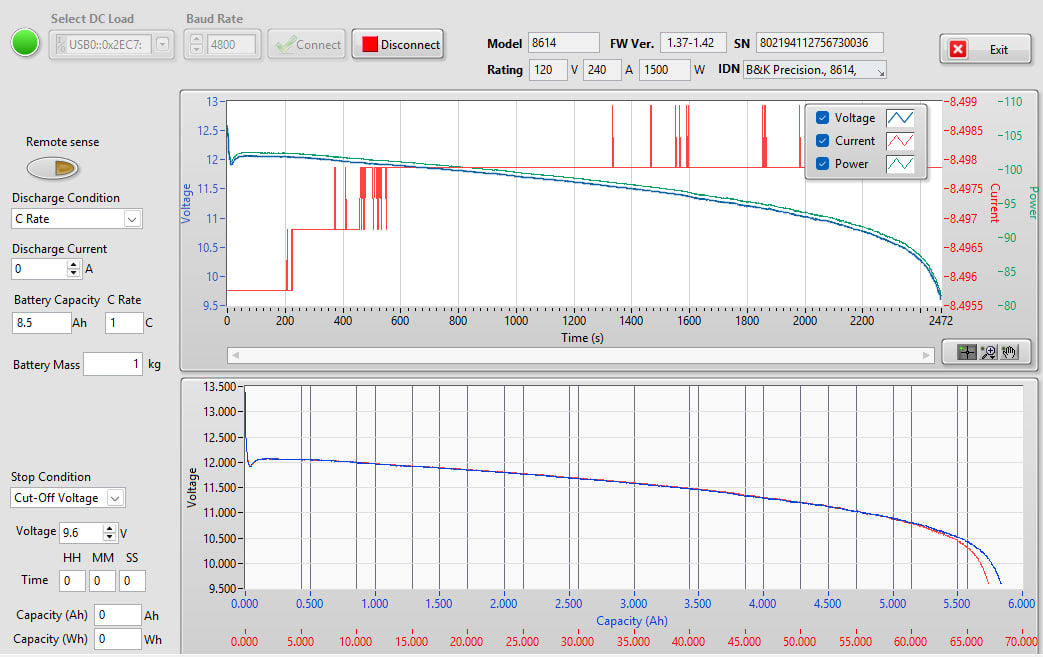Uncheck the Current plot checkbox

click(x=822, y=141)
